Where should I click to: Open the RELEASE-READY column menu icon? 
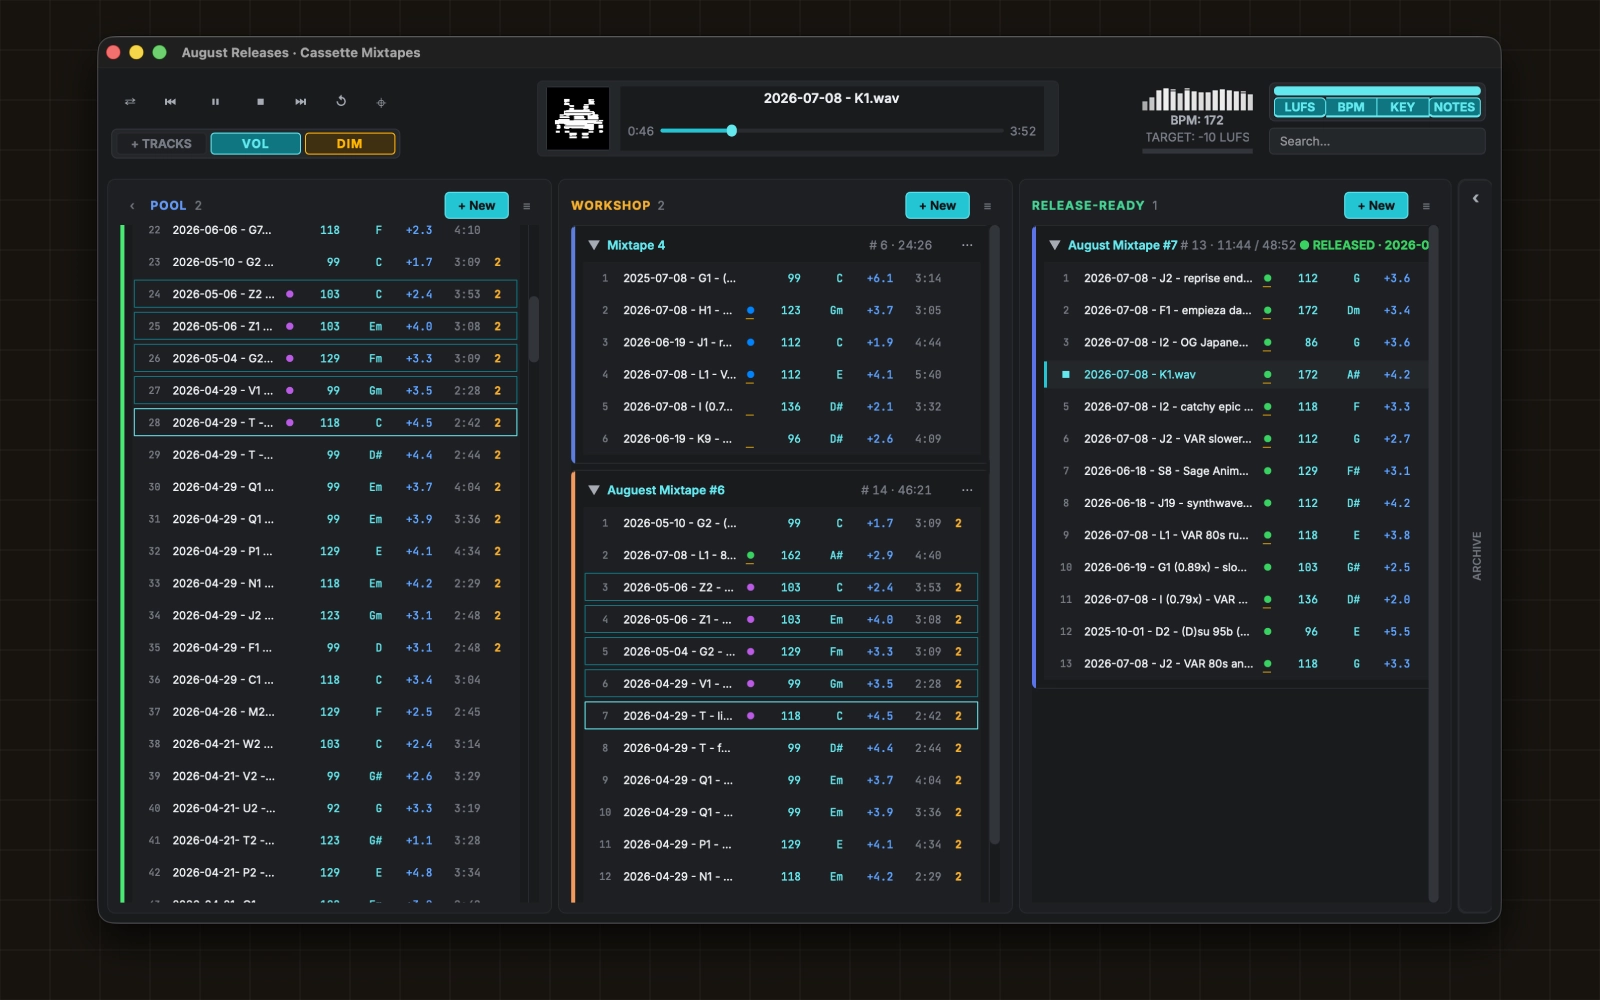(1426, 206)
